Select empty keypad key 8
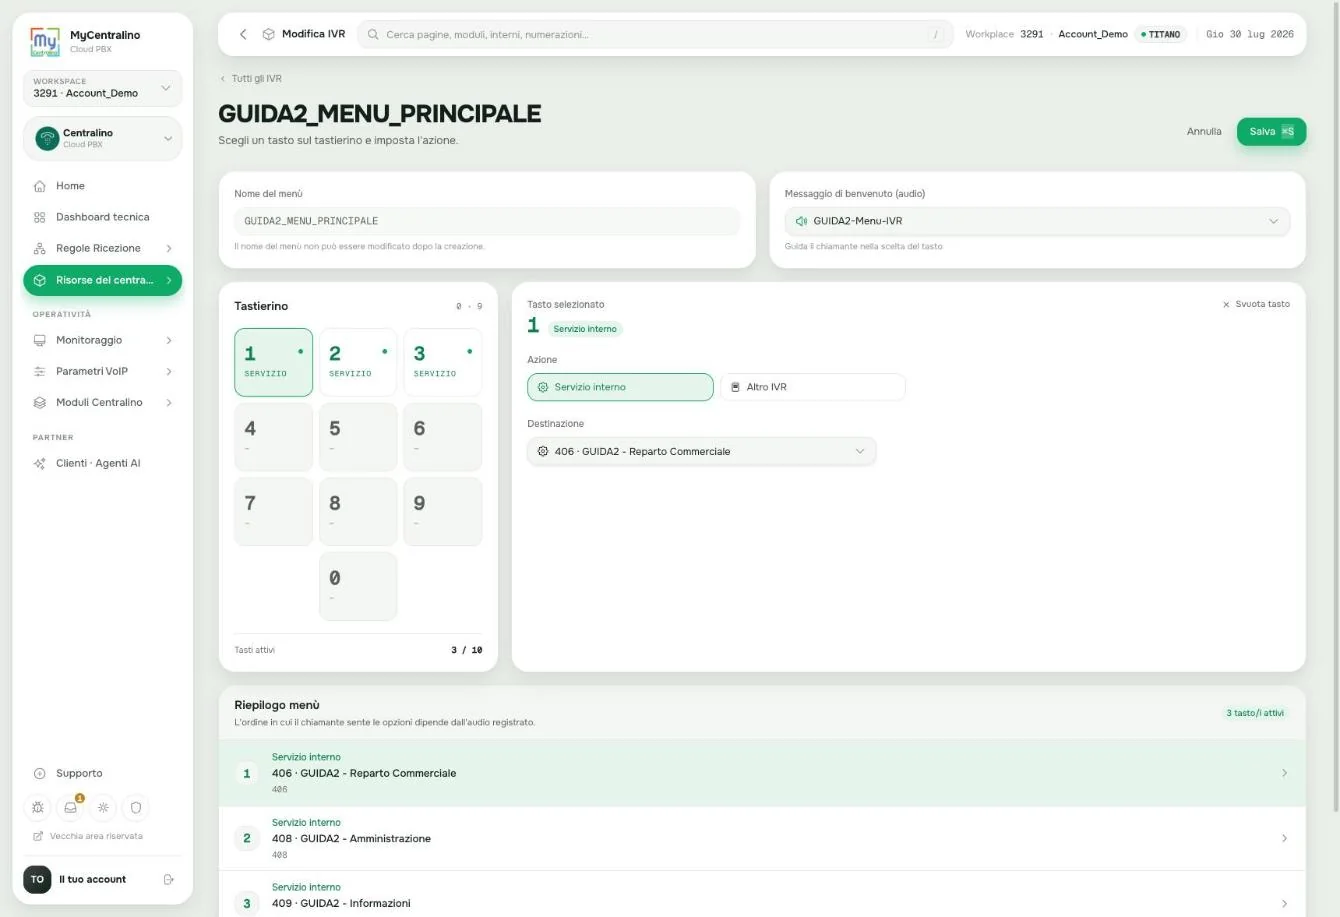The height and width of the screenshot is (917, 1340). pyautogui.click(x=358, y=511)
